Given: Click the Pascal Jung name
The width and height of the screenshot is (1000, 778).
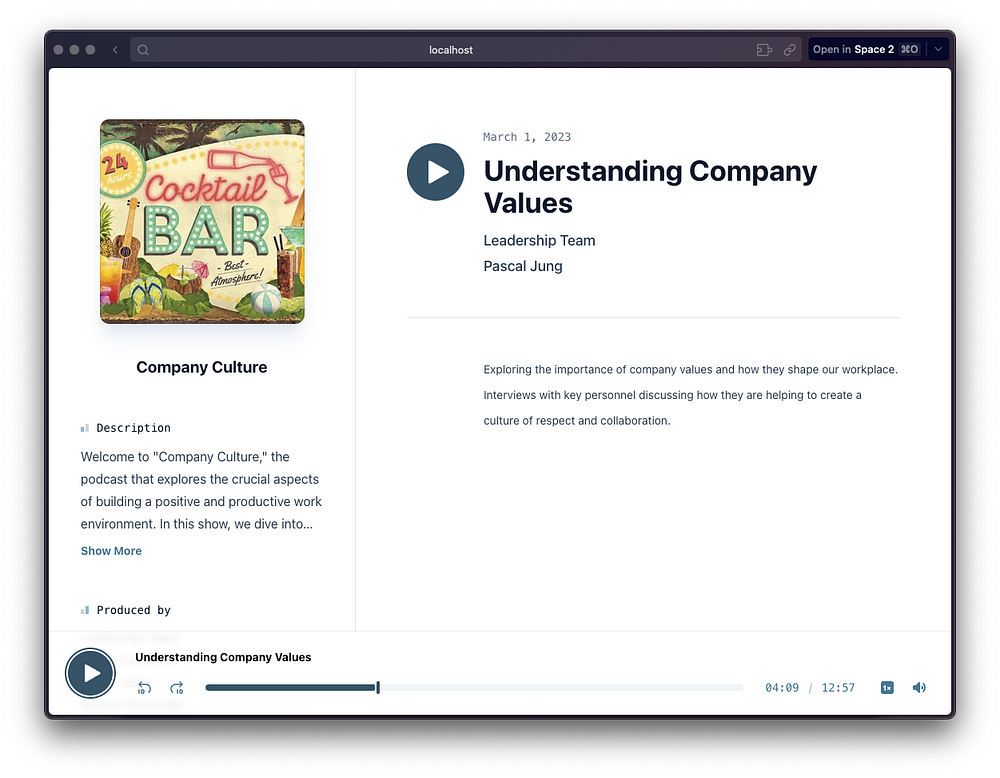Looking at the screenshot, I should (x=522, y=266).
